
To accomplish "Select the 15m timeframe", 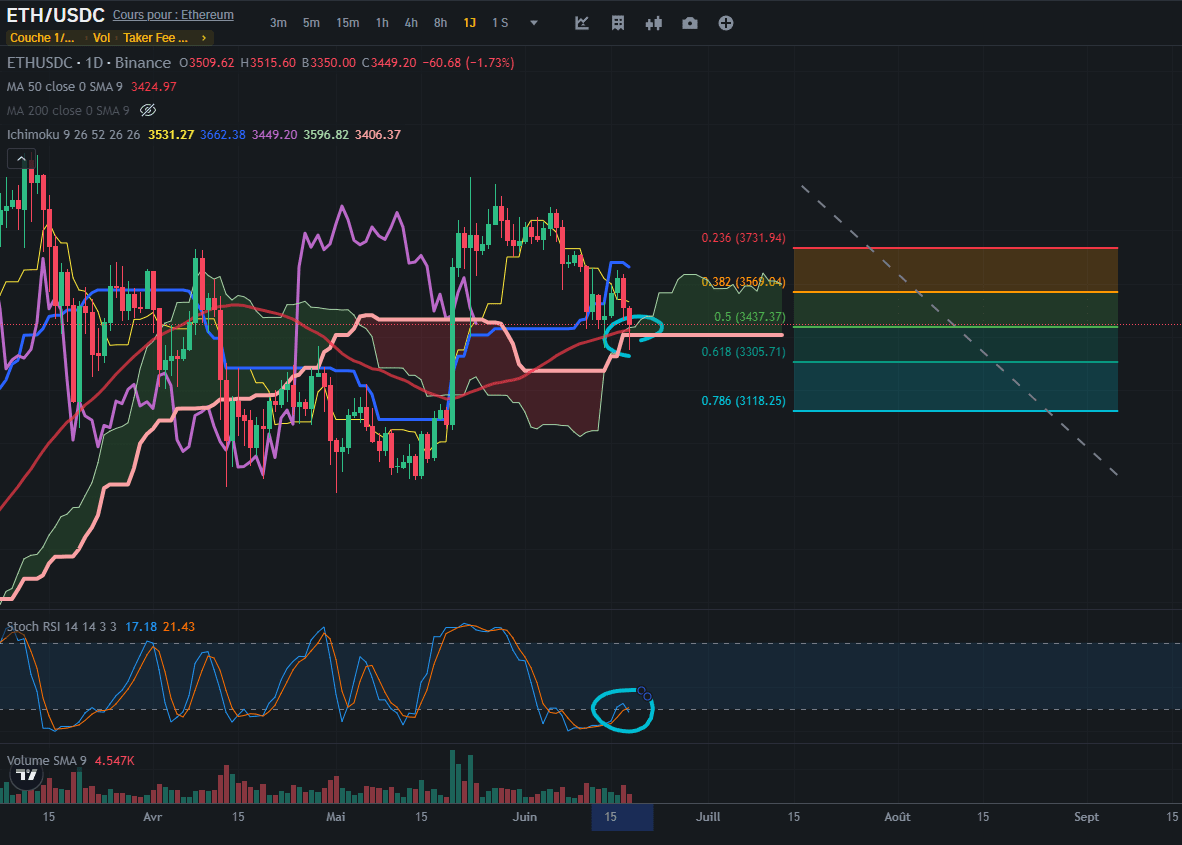I will [347, 23].
